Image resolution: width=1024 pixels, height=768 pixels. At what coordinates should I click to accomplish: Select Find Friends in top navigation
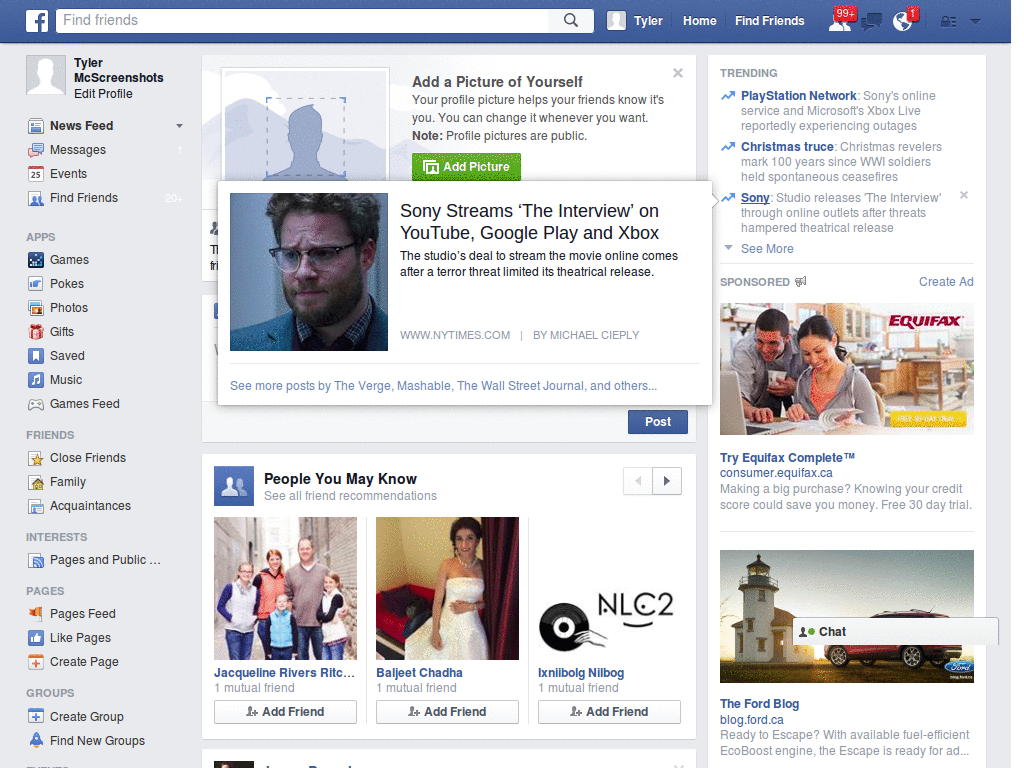click(x=769, y=20)
